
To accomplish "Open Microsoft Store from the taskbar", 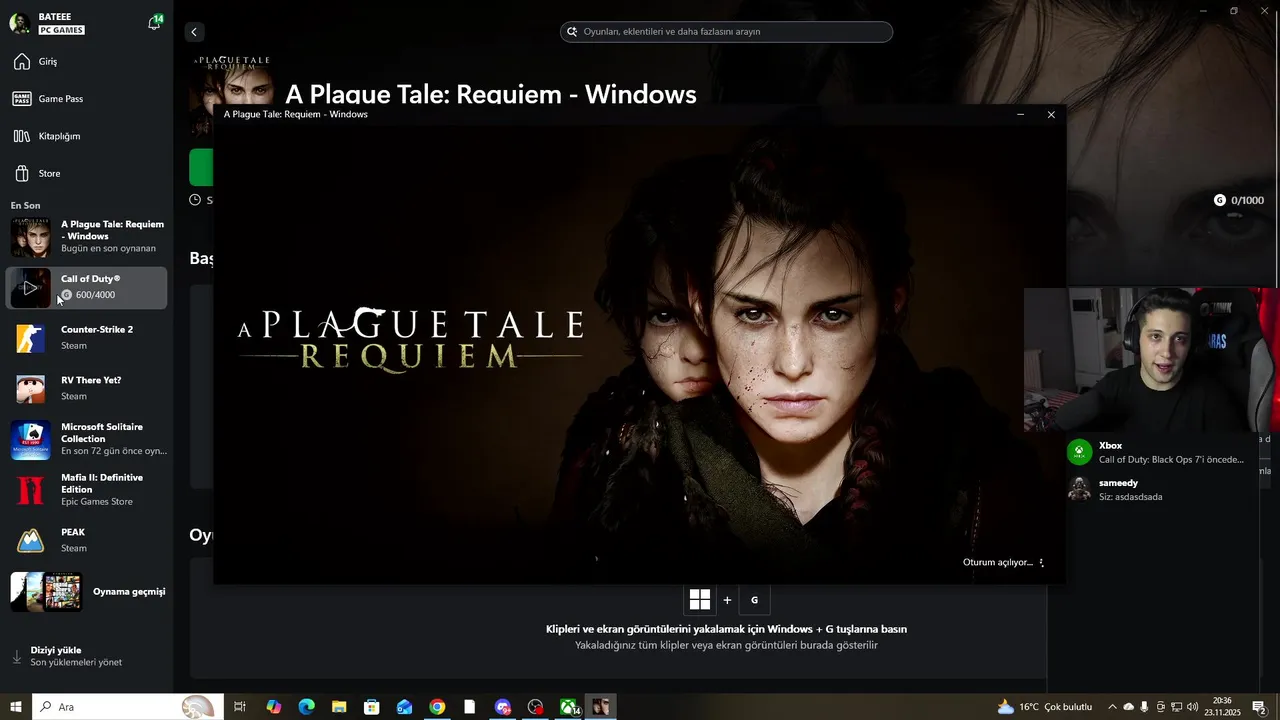I will click(371, 707).
